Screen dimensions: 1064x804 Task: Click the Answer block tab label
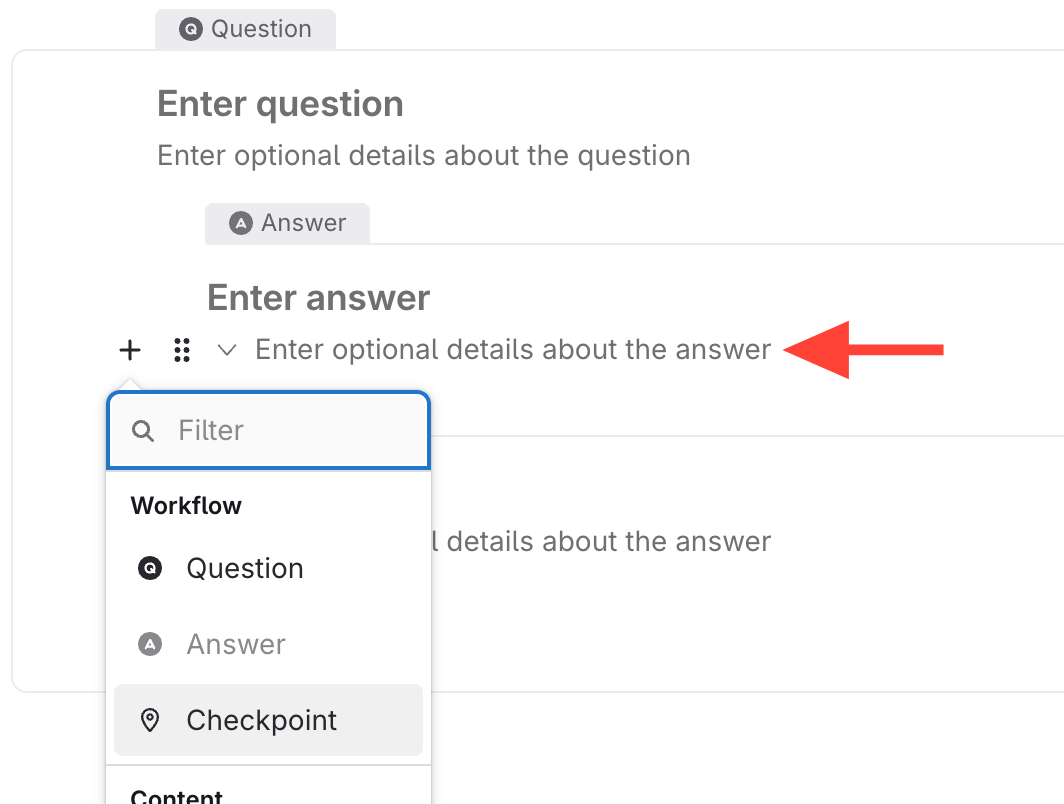(303, 223)
